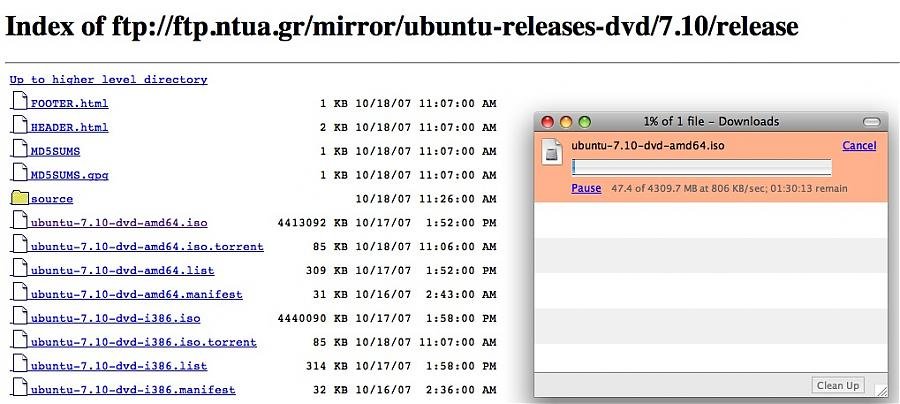The image size is (900, 404).
Task: Click the file icon next to HEADER.html
Action: click(x=19, y=125)
